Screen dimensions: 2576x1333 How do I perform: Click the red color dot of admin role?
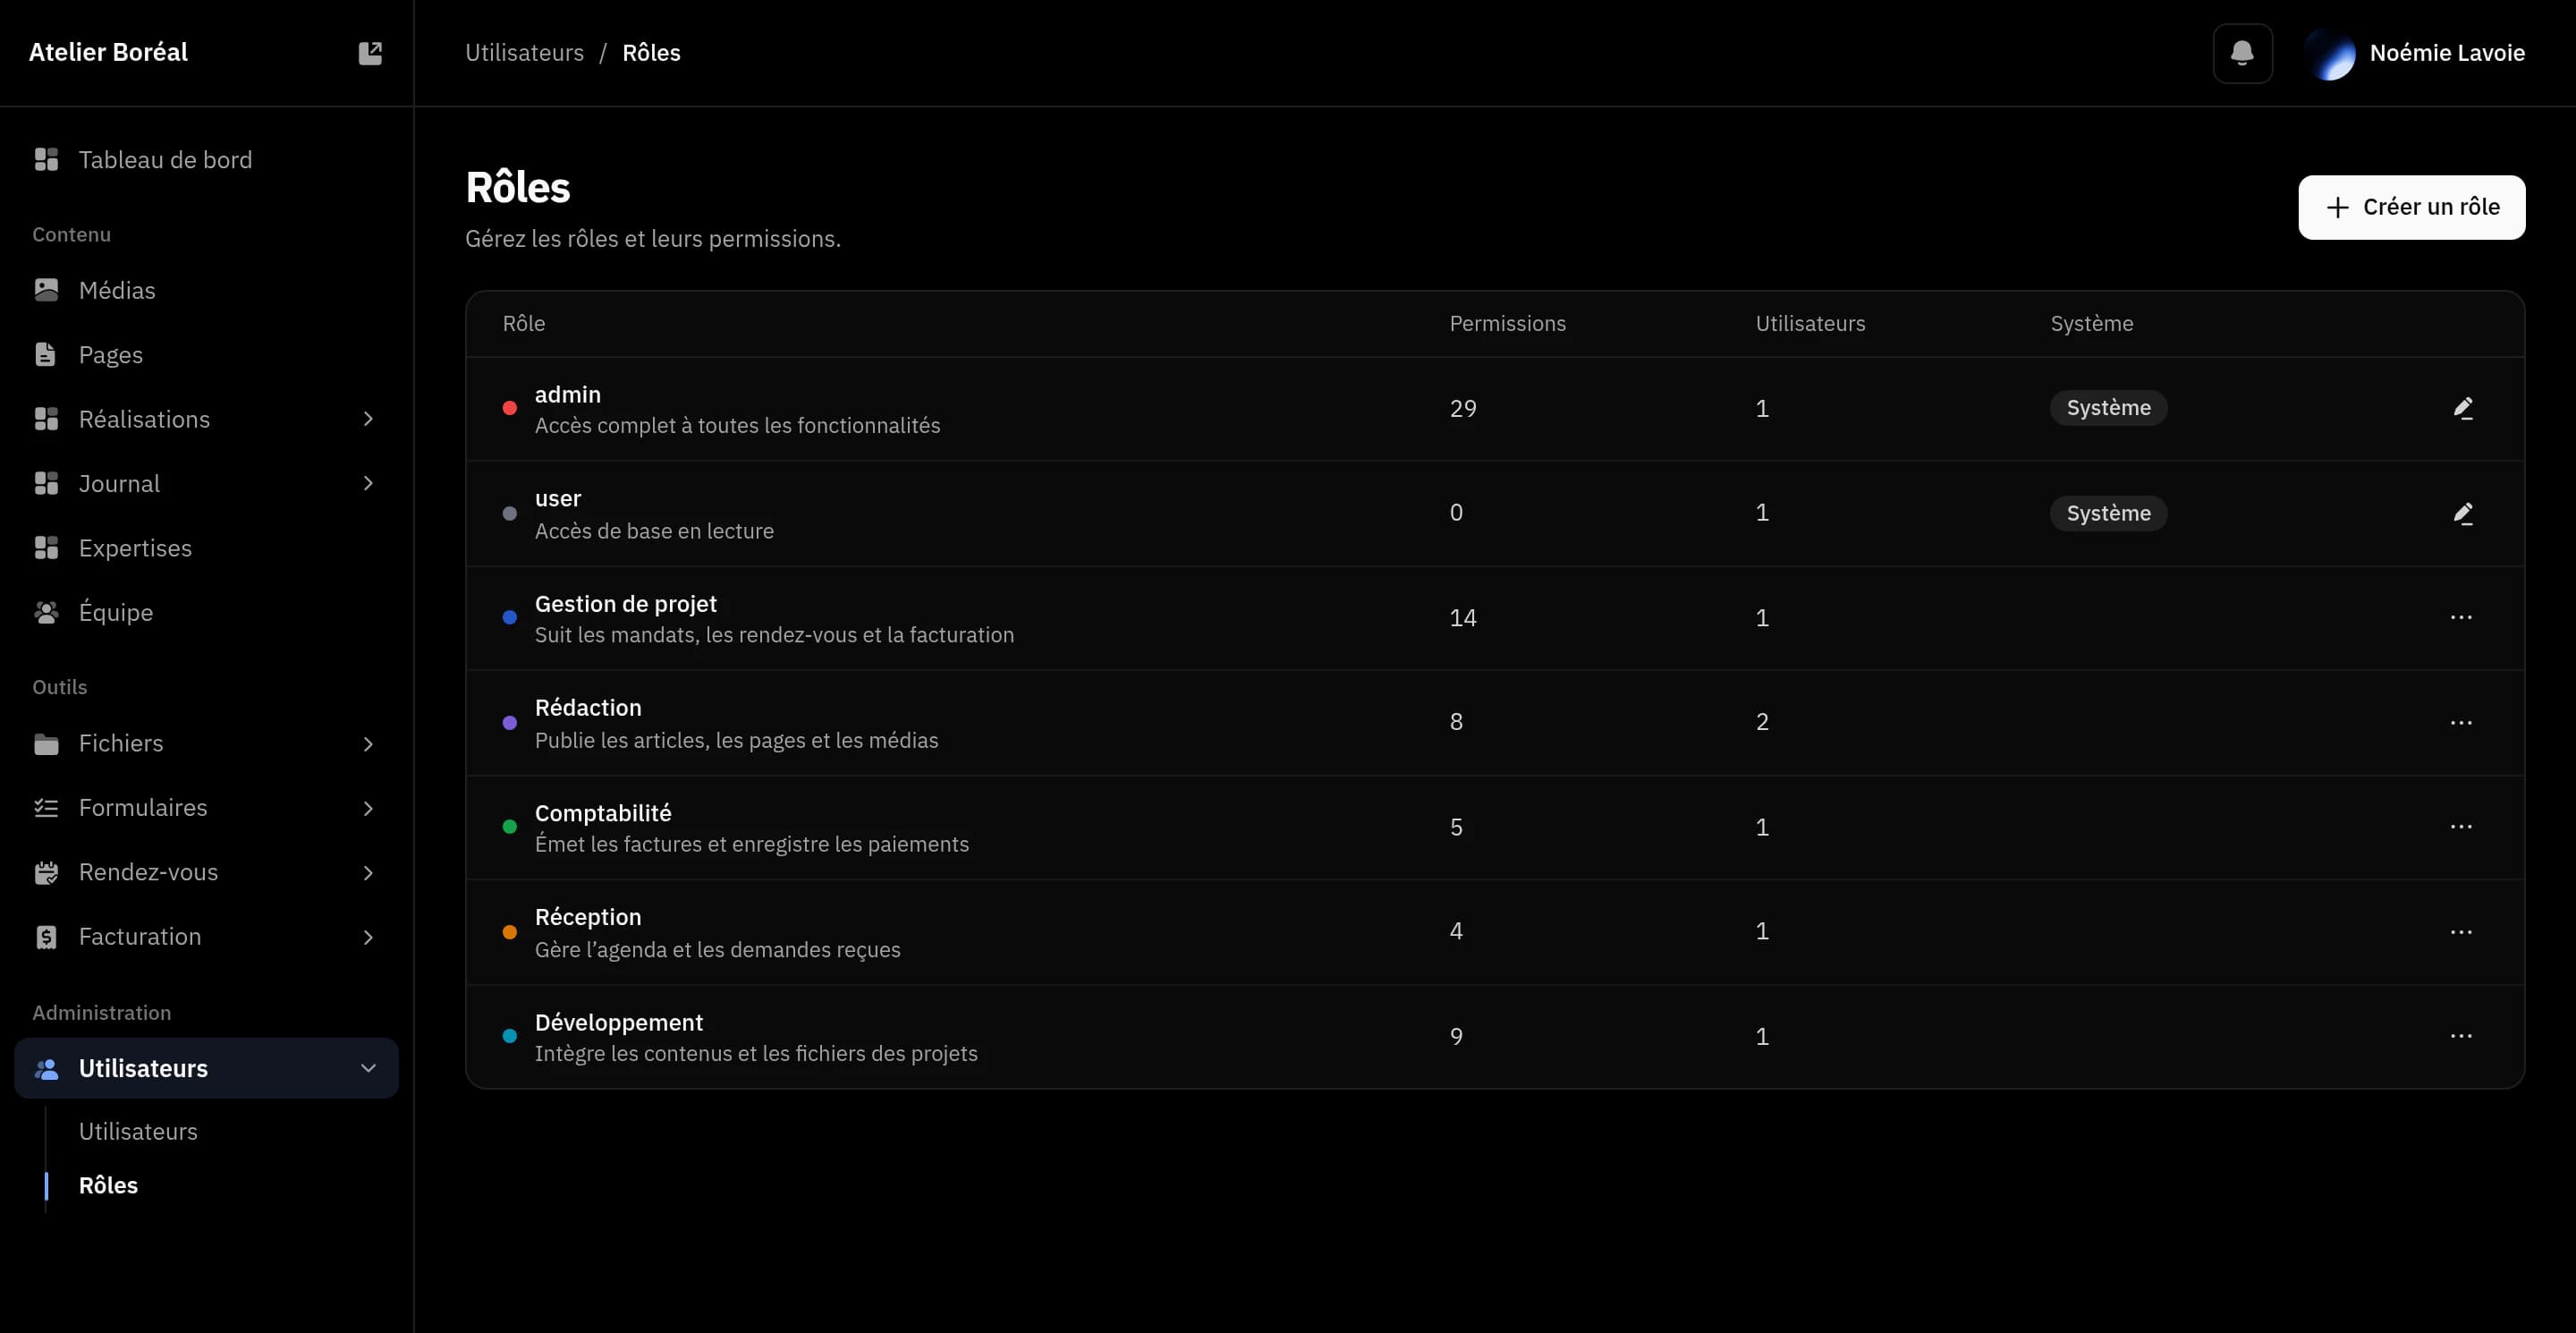tap(509, 408)
